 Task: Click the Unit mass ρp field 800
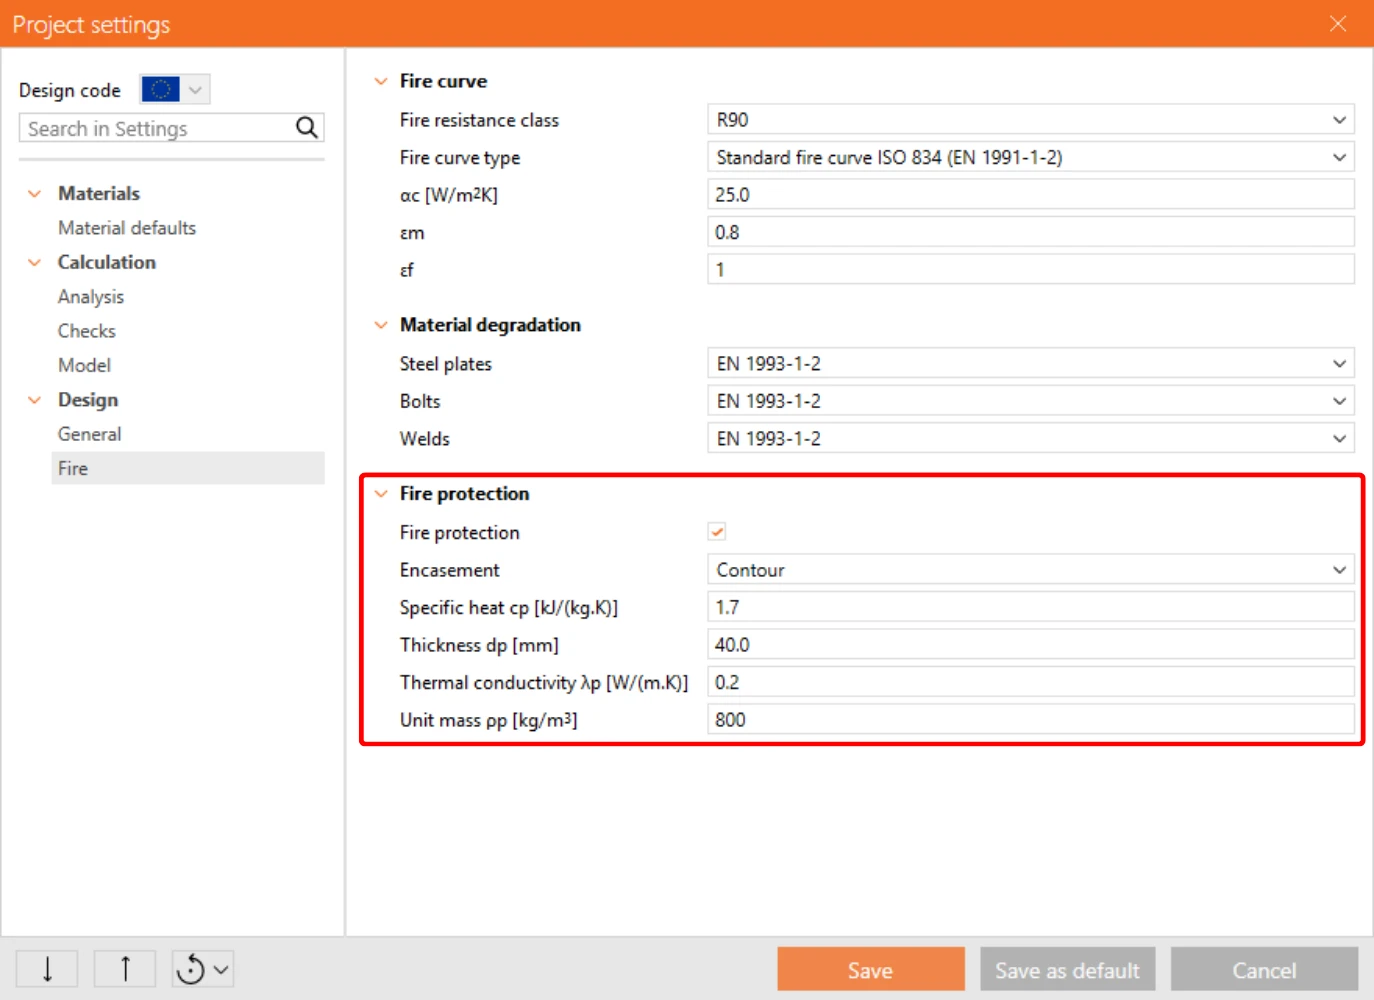click(x=1031, y=719)
